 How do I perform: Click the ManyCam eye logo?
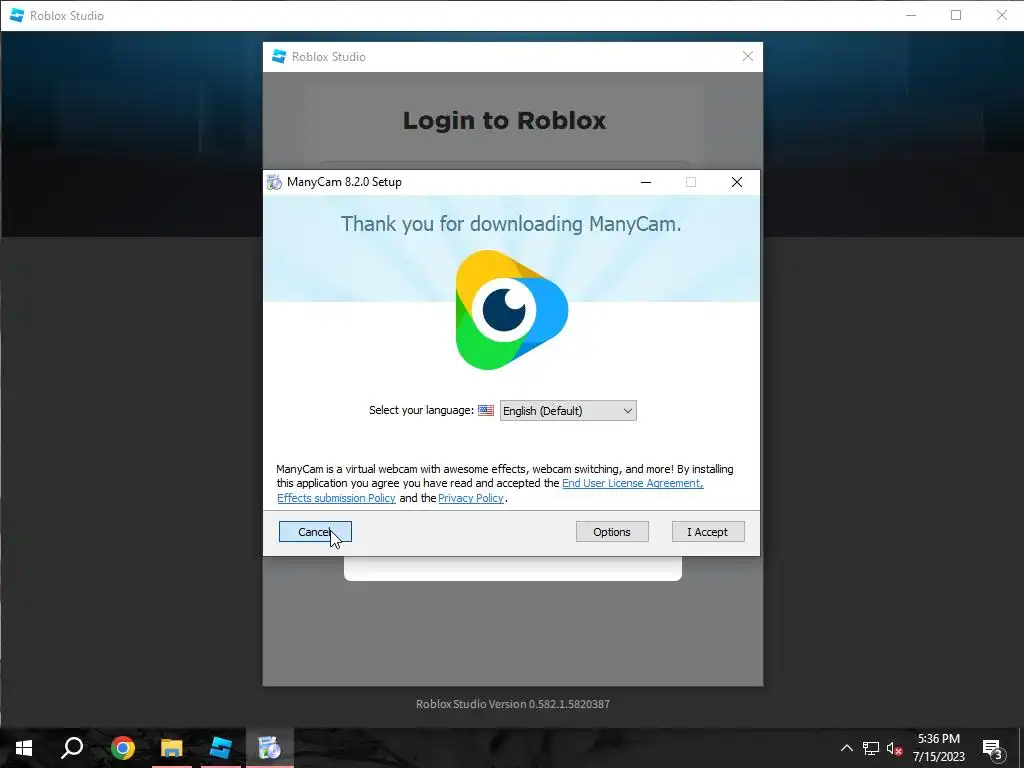point(511,310)
